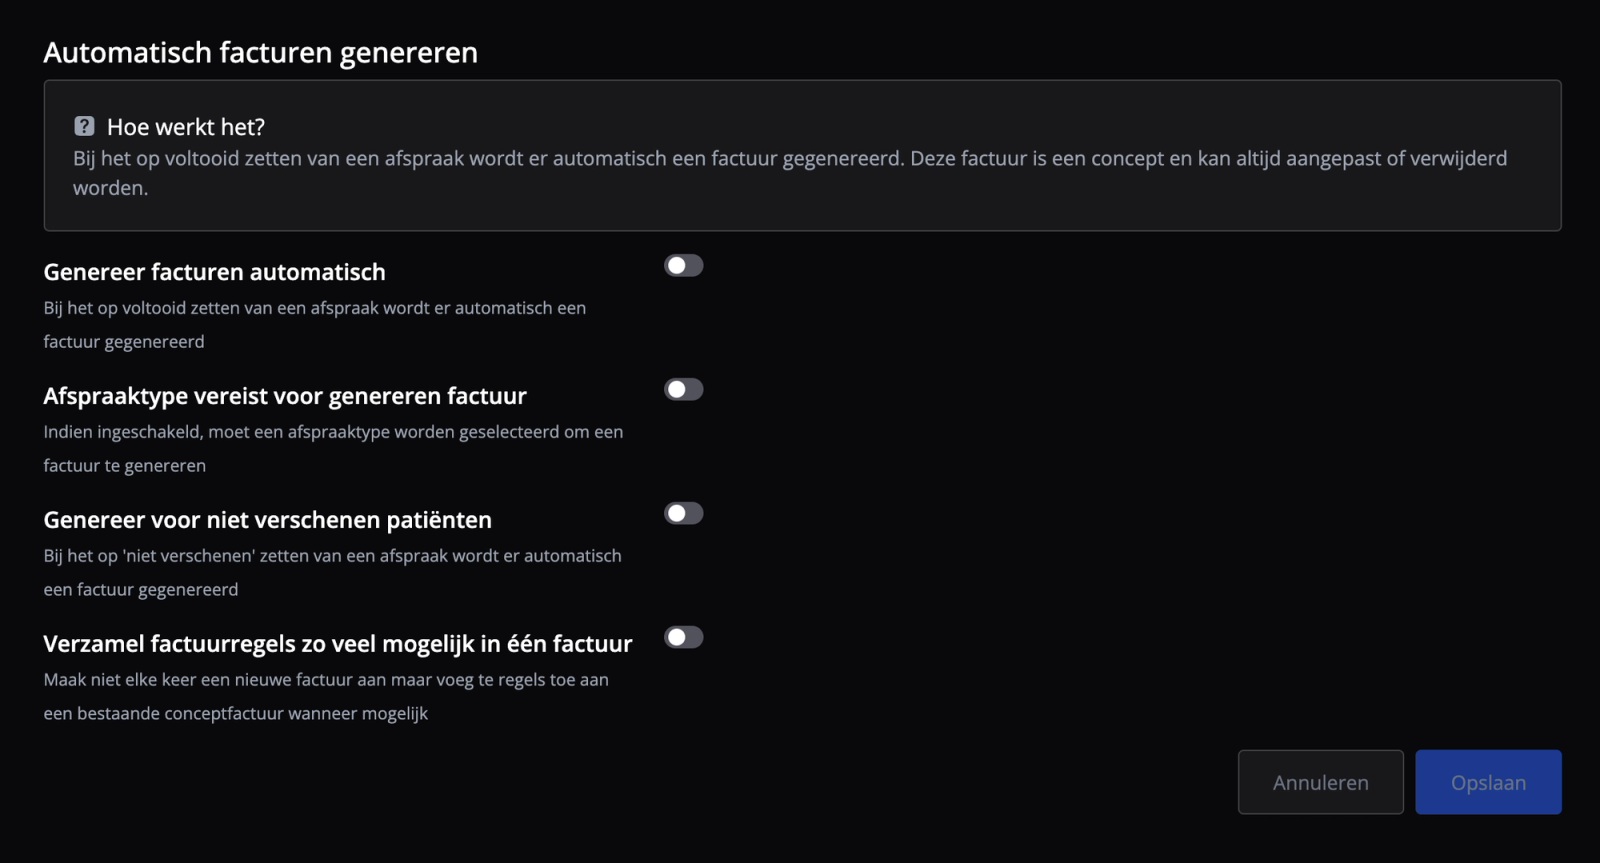Click the 'Afspraaktype vereist voor genereren factuur' label
Image resolution: width=1600 pixels, height=863 pixels.
286,395
